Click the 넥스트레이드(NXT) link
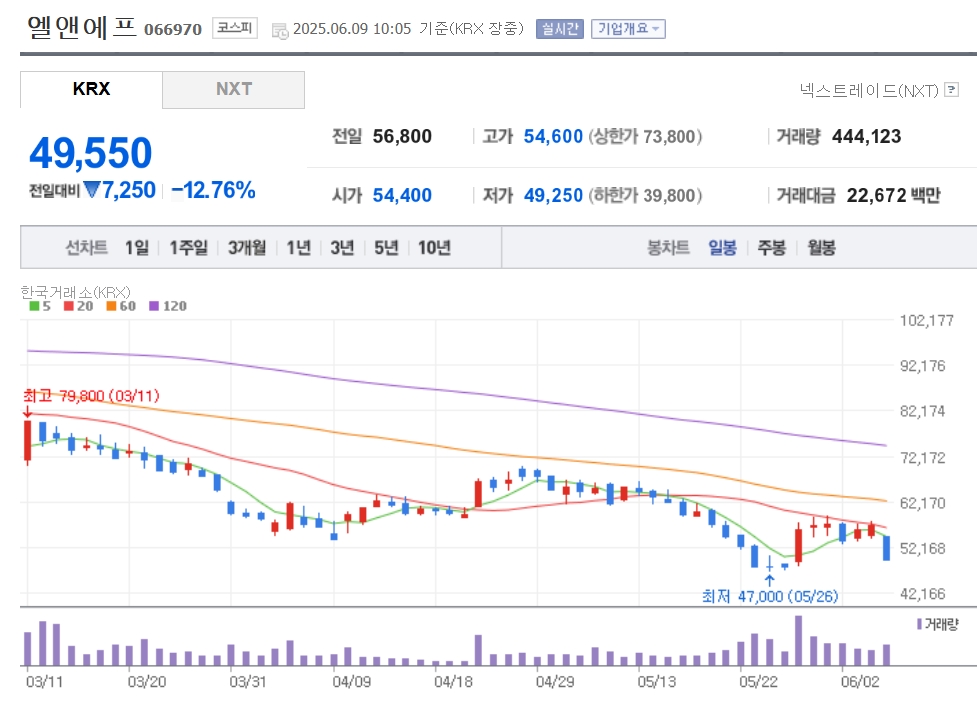Screen dimensions: 977x711 tap(869, 91)
